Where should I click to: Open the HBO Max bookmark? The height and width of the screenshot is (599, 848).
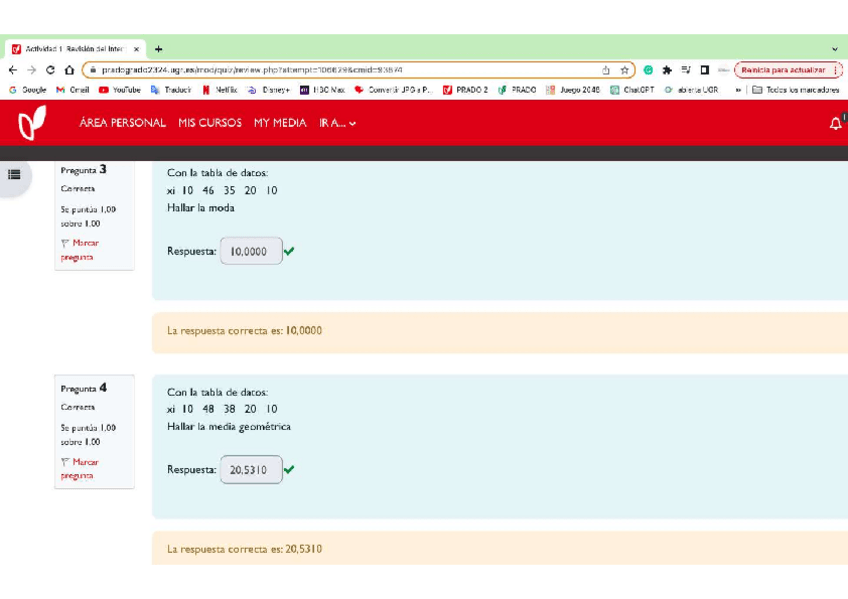point(323,90)
